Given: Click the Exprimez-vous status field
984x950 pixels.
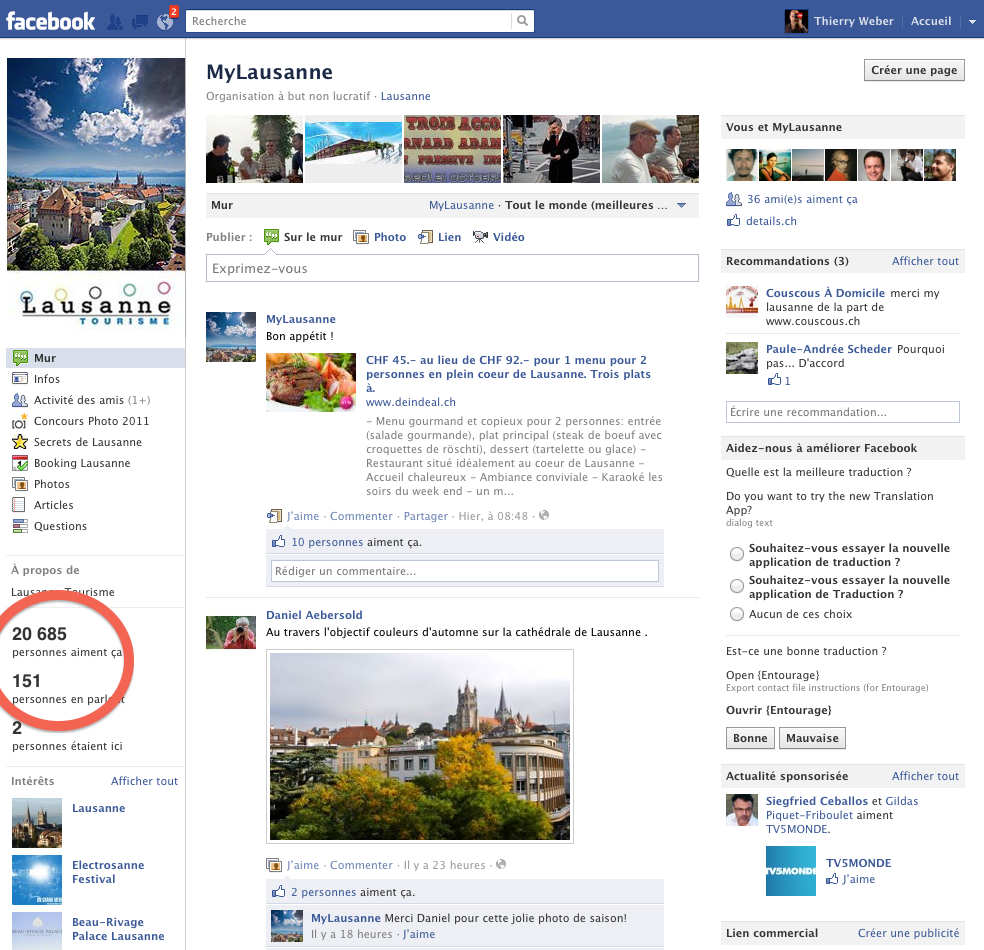Looking at the screenshot, I should (x=452, y=269).
